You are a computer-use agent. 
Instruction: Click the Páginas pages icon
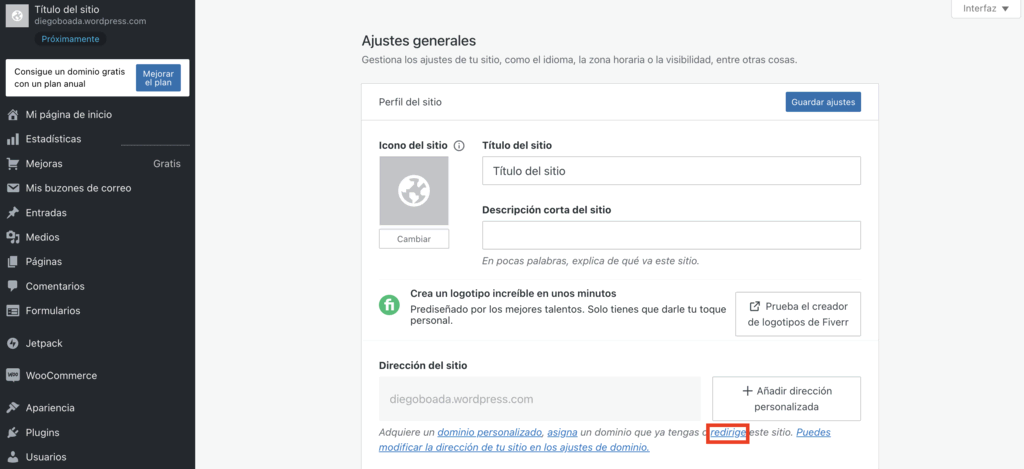click(x=12, y=262)
